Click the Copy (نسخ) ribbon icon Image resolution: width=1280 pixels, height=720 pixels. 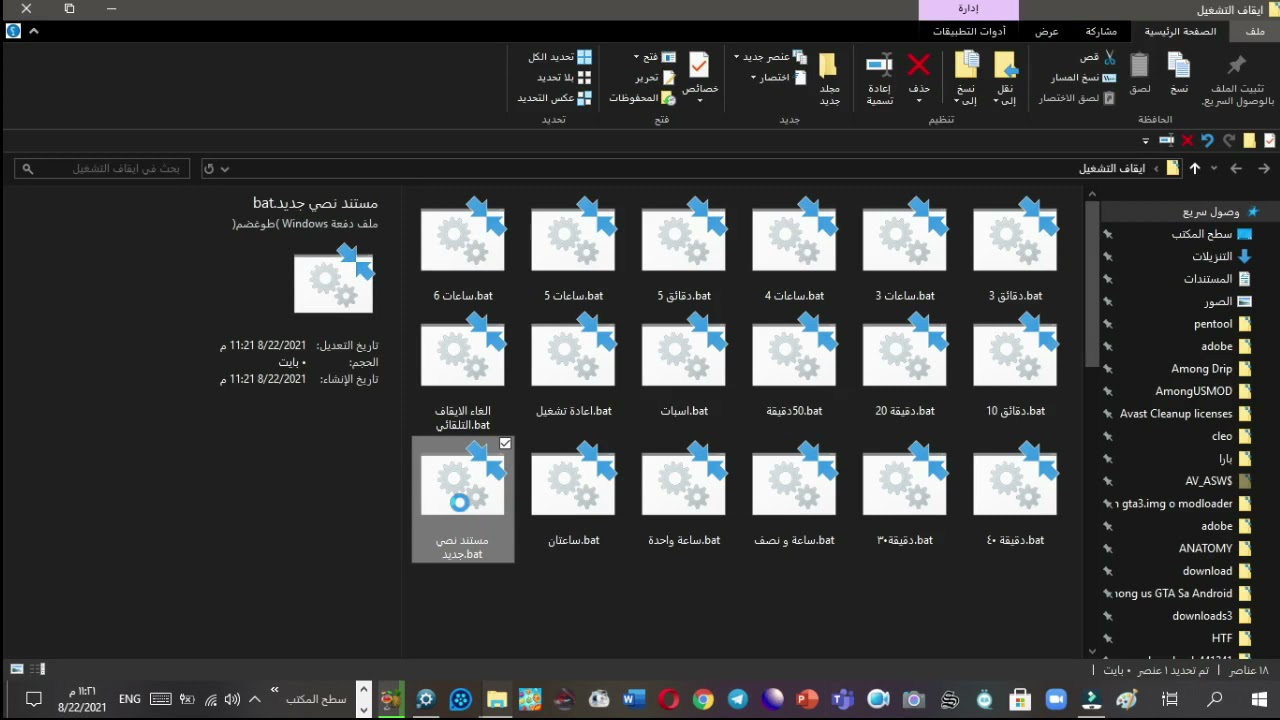pyautogui.click(x=1179, y=66)
